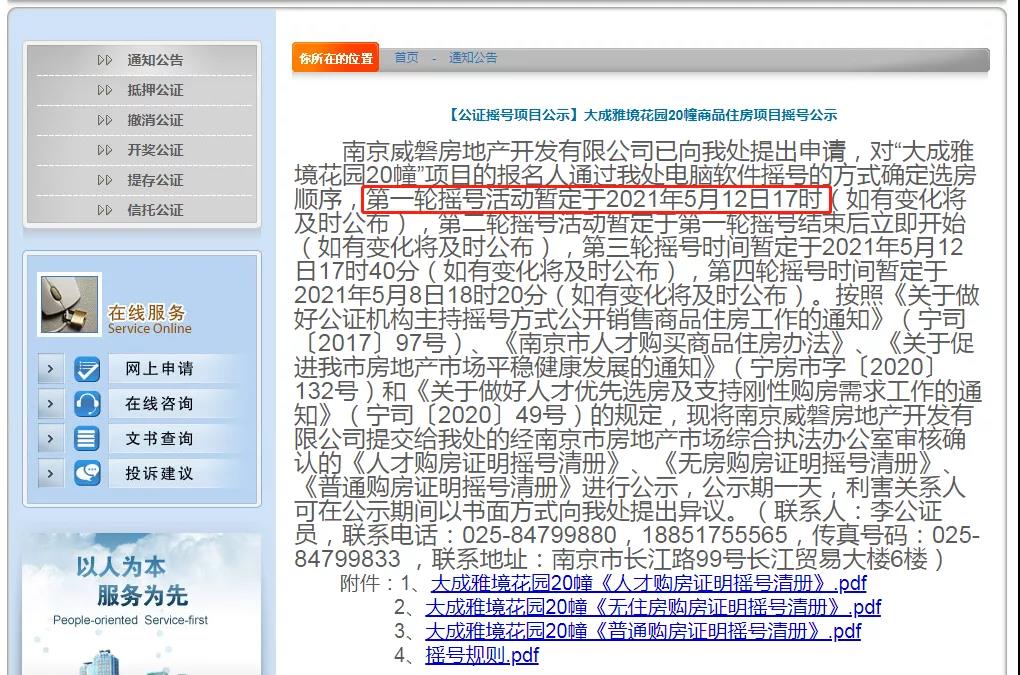Click the 通知公告 breadcrumb link
1020x675 pixels.
point(472,58)
